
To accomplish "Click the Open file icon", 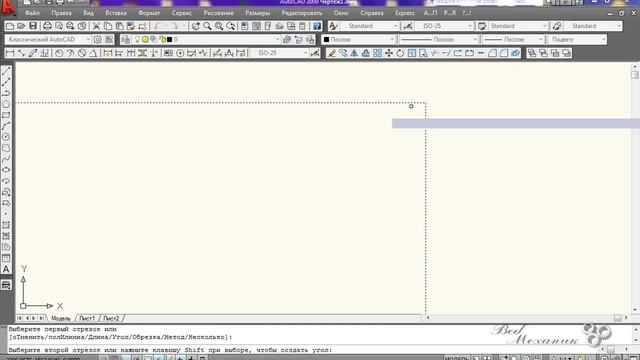I will click(x=21, y=26).
